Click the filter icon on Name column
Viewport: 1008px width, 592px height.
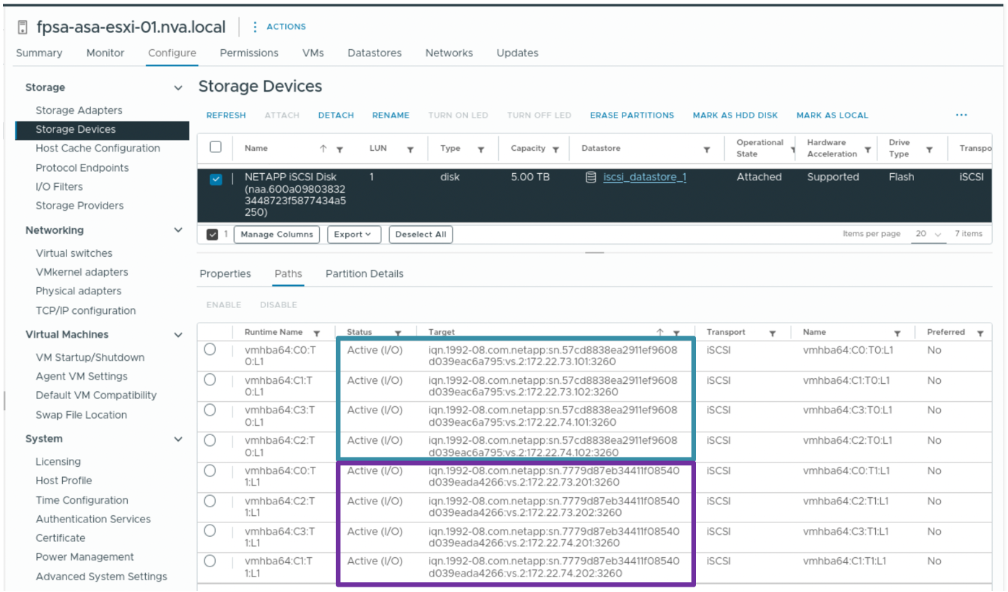(339, 150)
